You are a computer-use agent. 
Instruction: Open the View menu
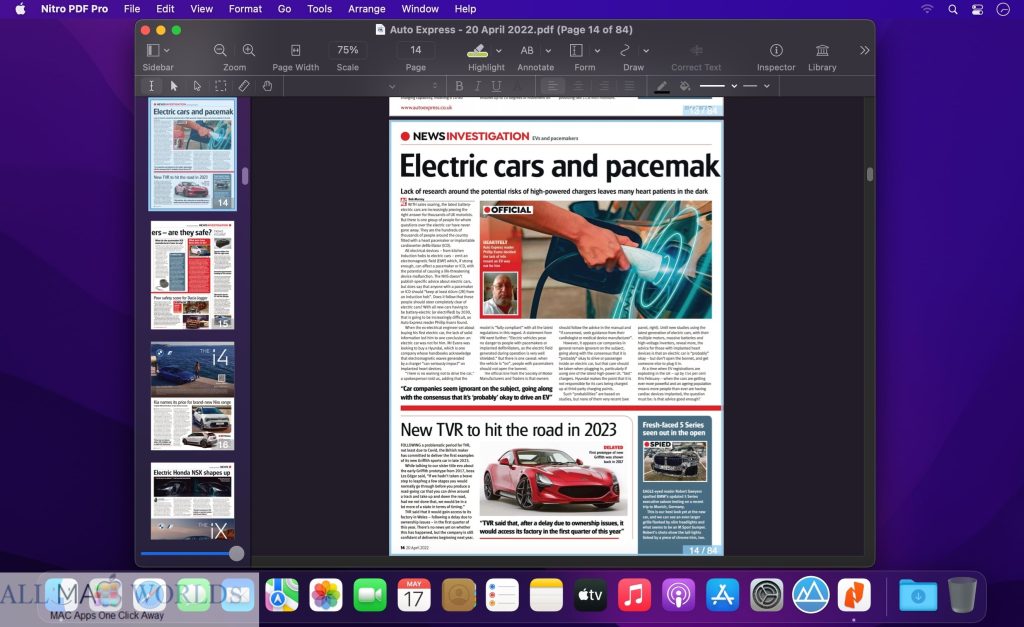(x=201, y=9)
